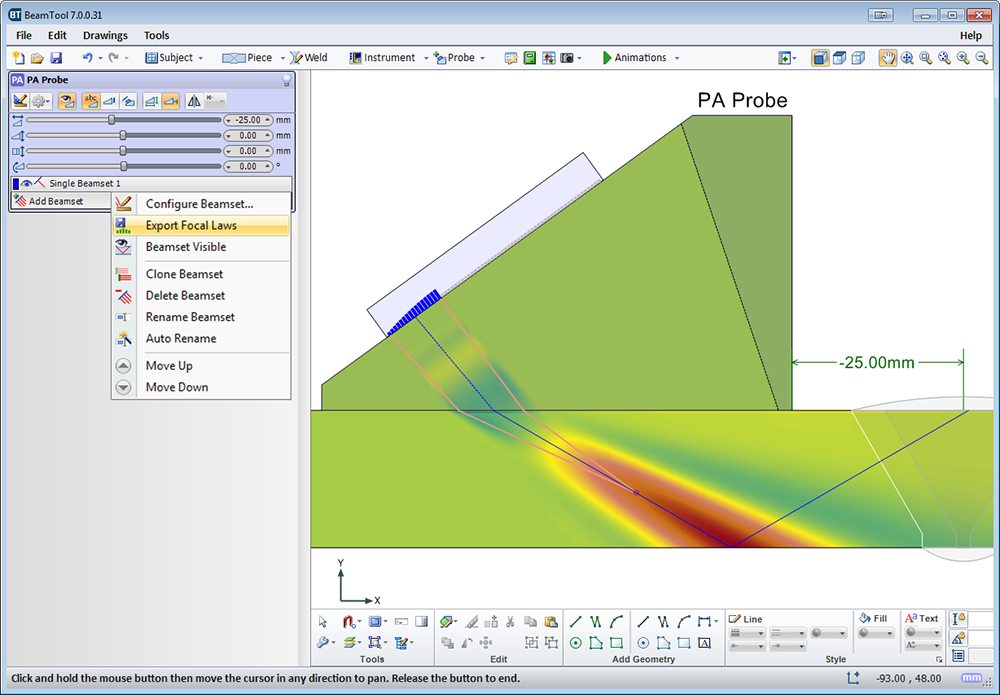Click the green line geometry tool

click(x=575, y=622)
